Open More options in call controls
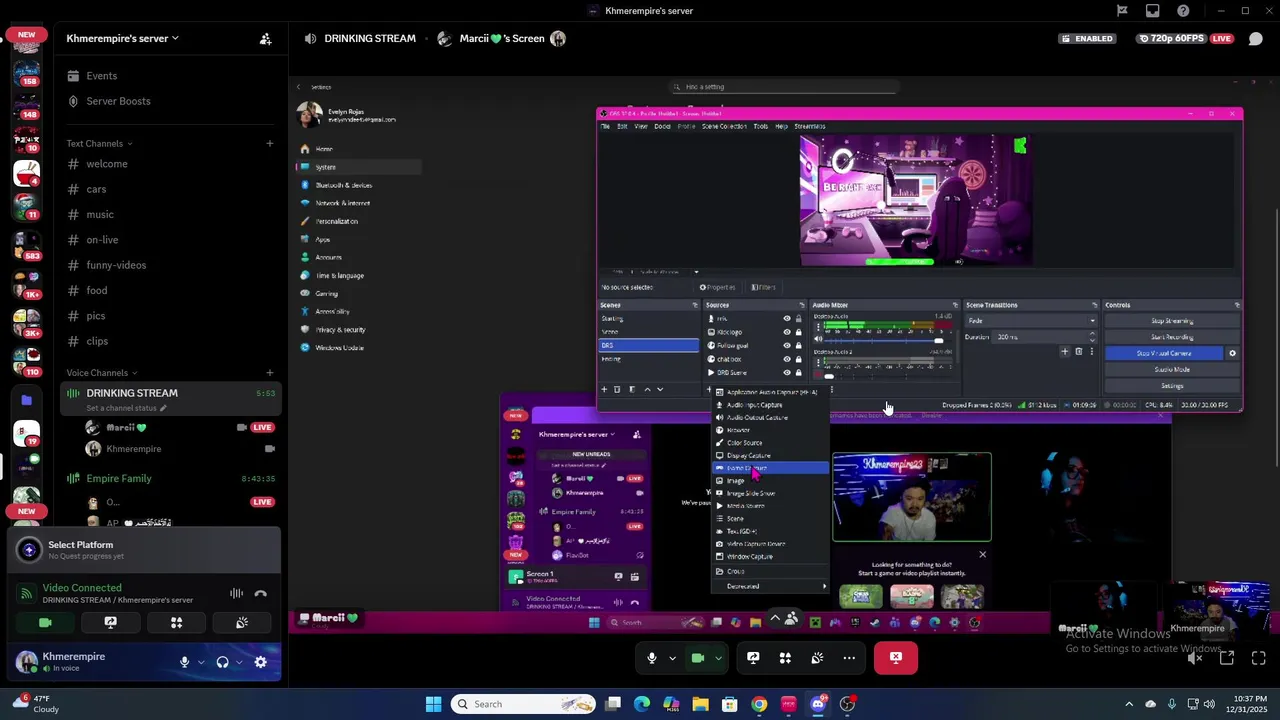 849,658
